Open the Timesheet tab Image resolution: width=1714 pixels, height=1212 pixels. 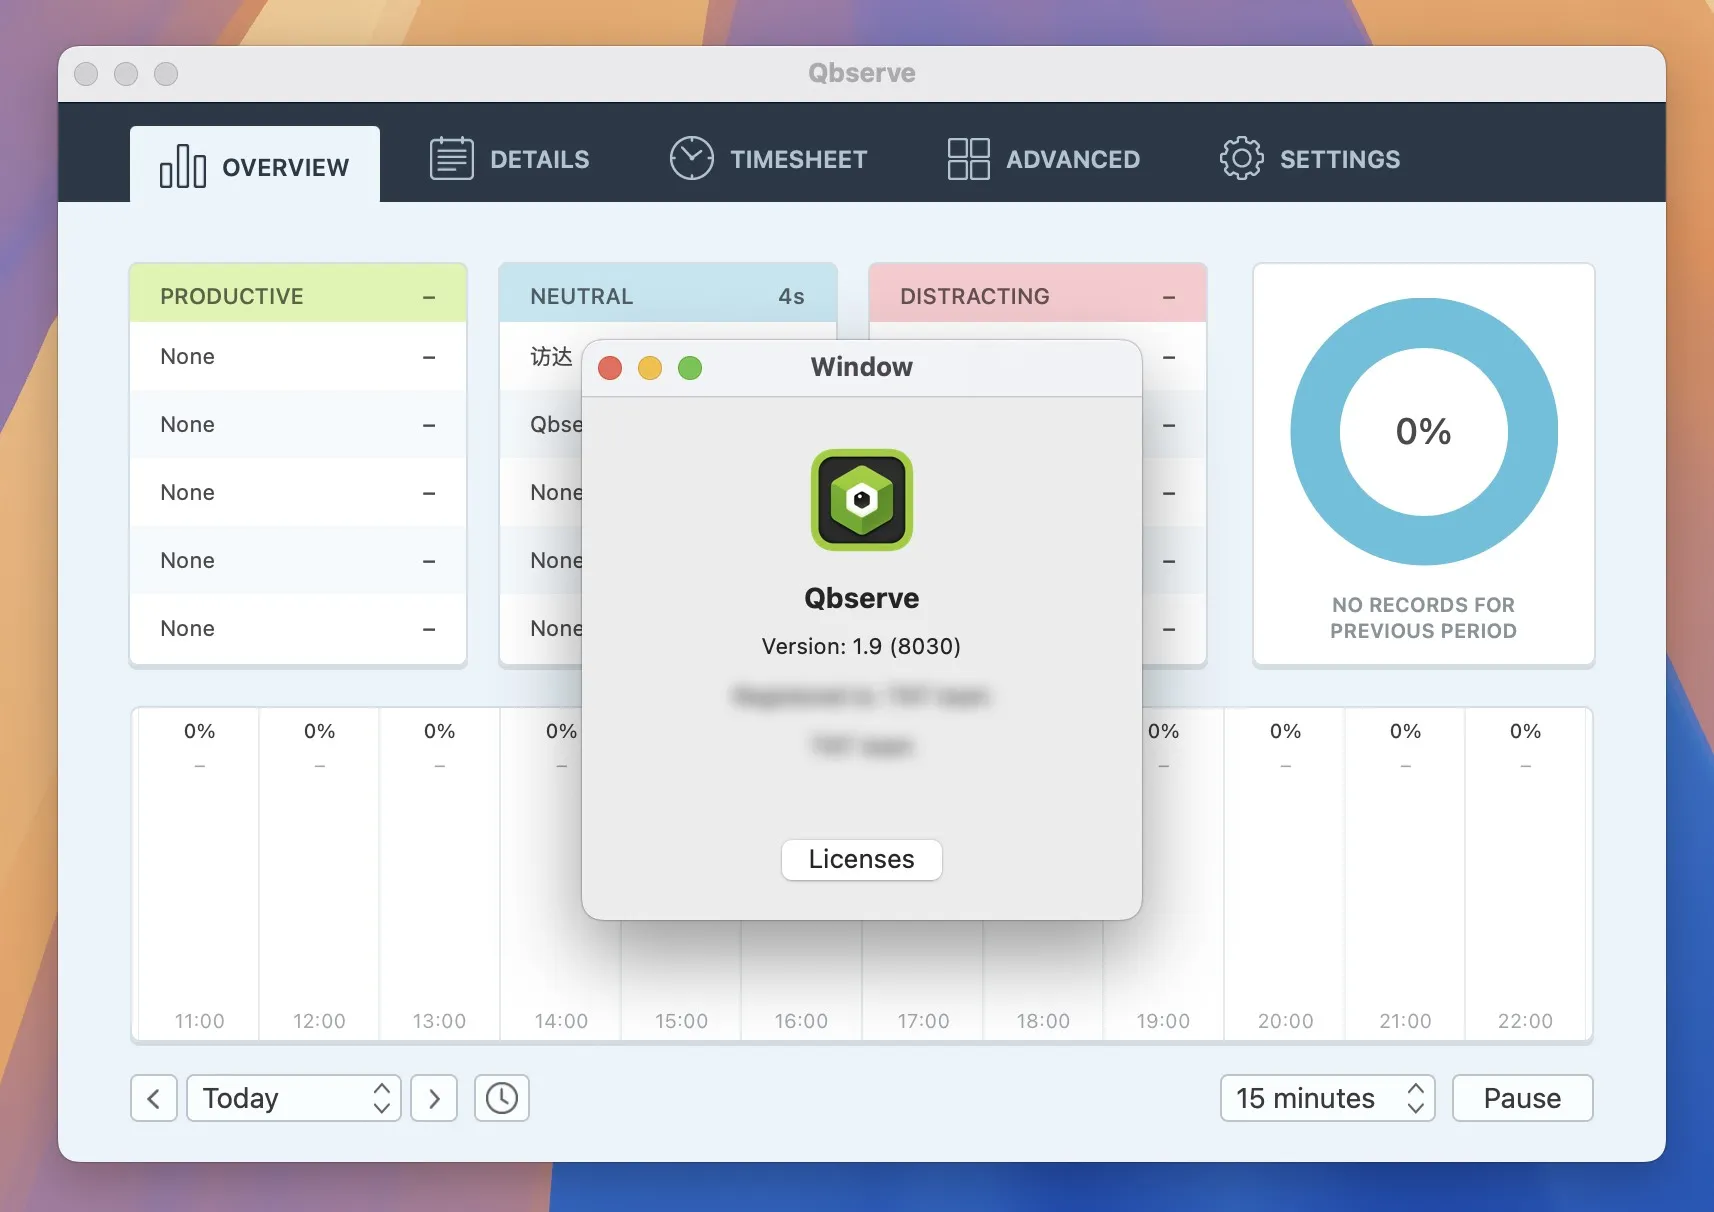click(768, 159)
